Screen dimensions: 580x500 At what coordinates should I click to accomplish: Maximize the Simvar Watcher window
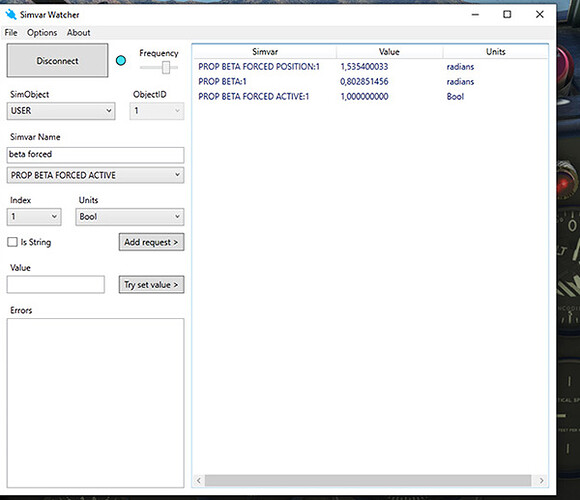[507, 14]
